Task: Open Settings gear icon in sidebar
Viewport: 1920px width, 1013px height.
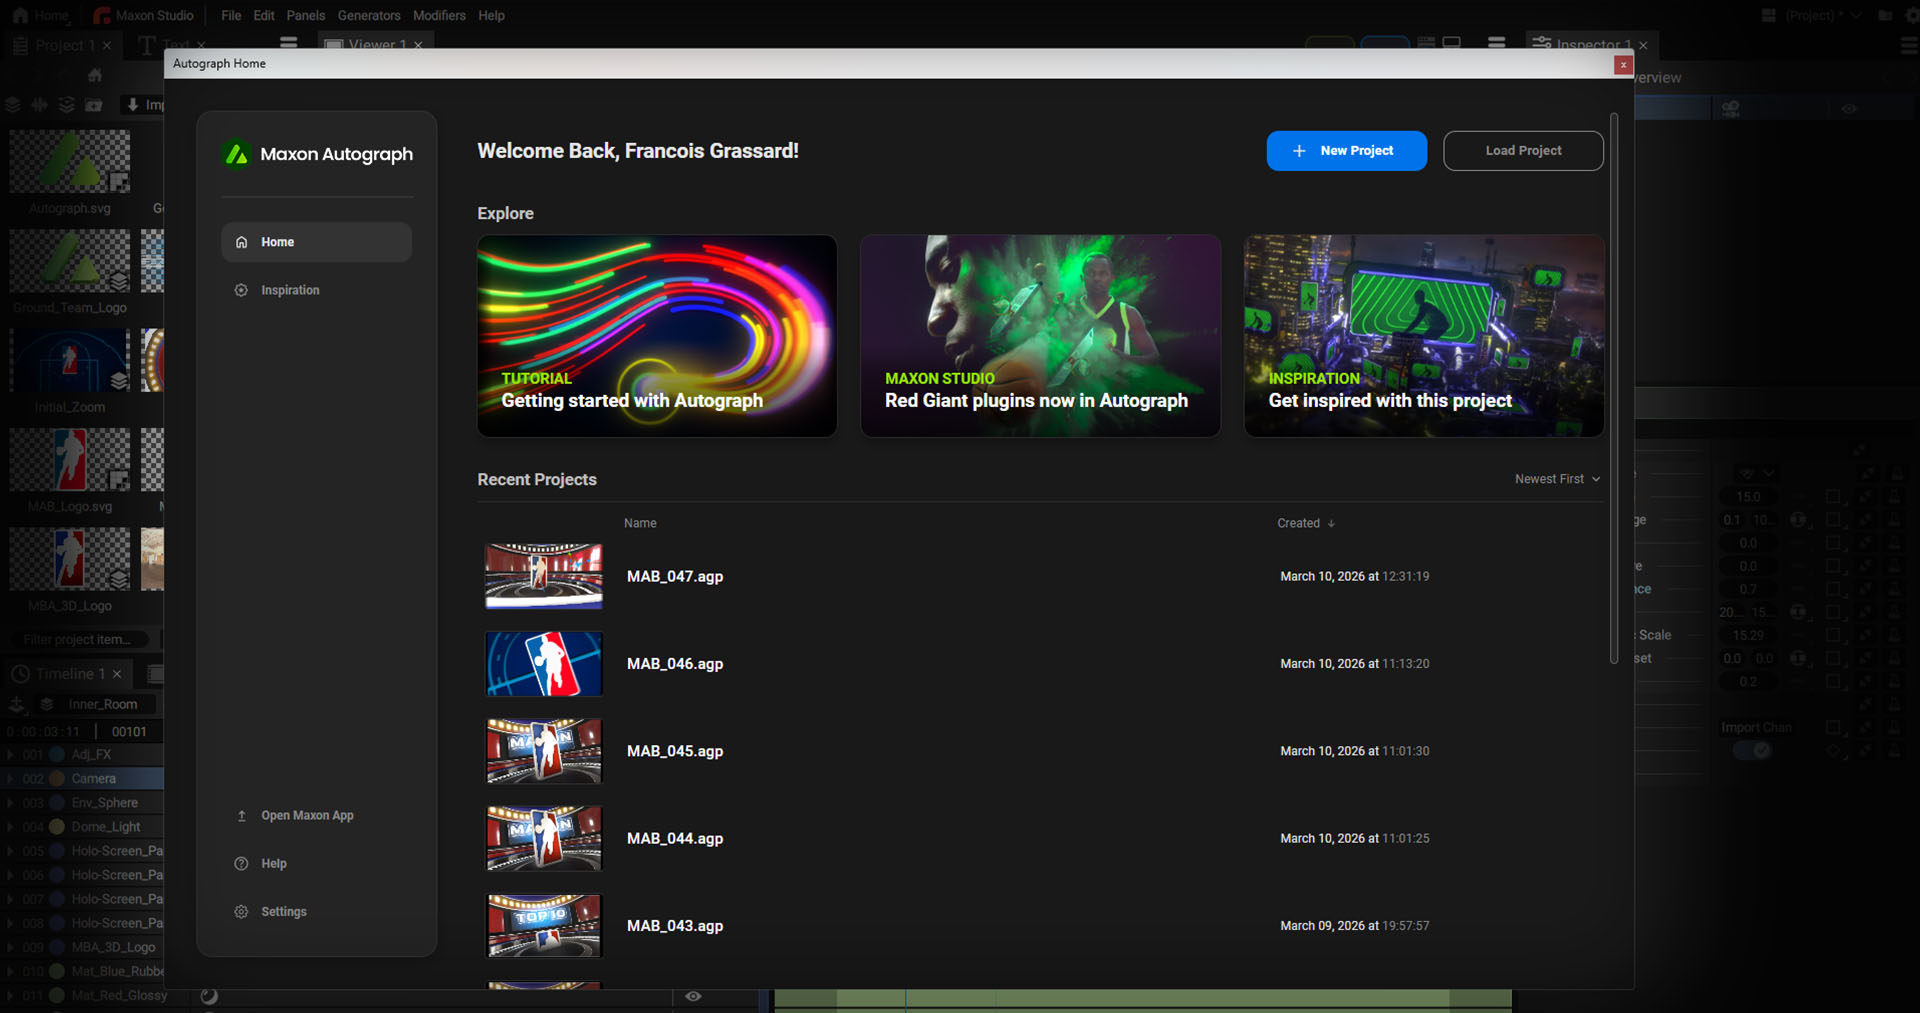Action: point(241,912)
